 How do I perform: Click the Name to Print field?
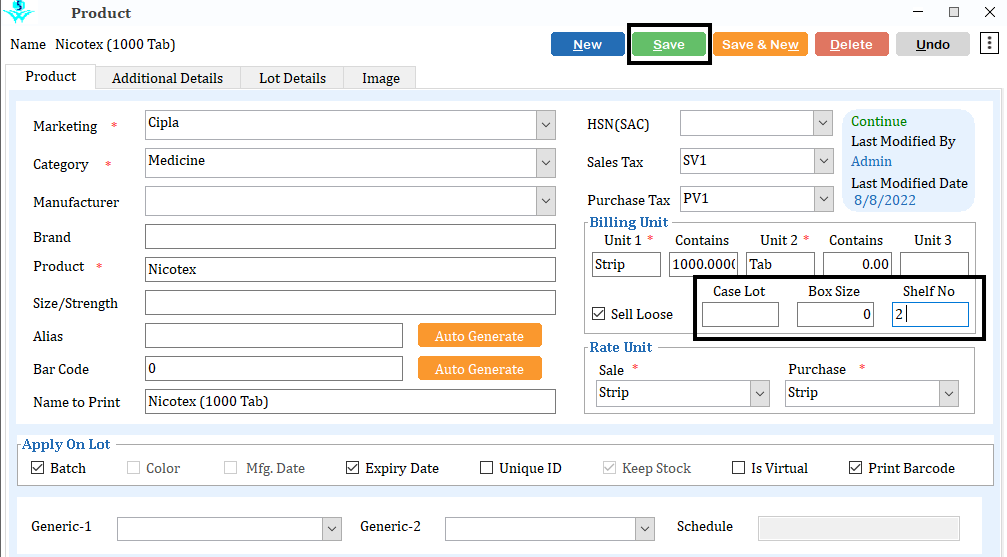pyautogui.click(x=350, y=402)
